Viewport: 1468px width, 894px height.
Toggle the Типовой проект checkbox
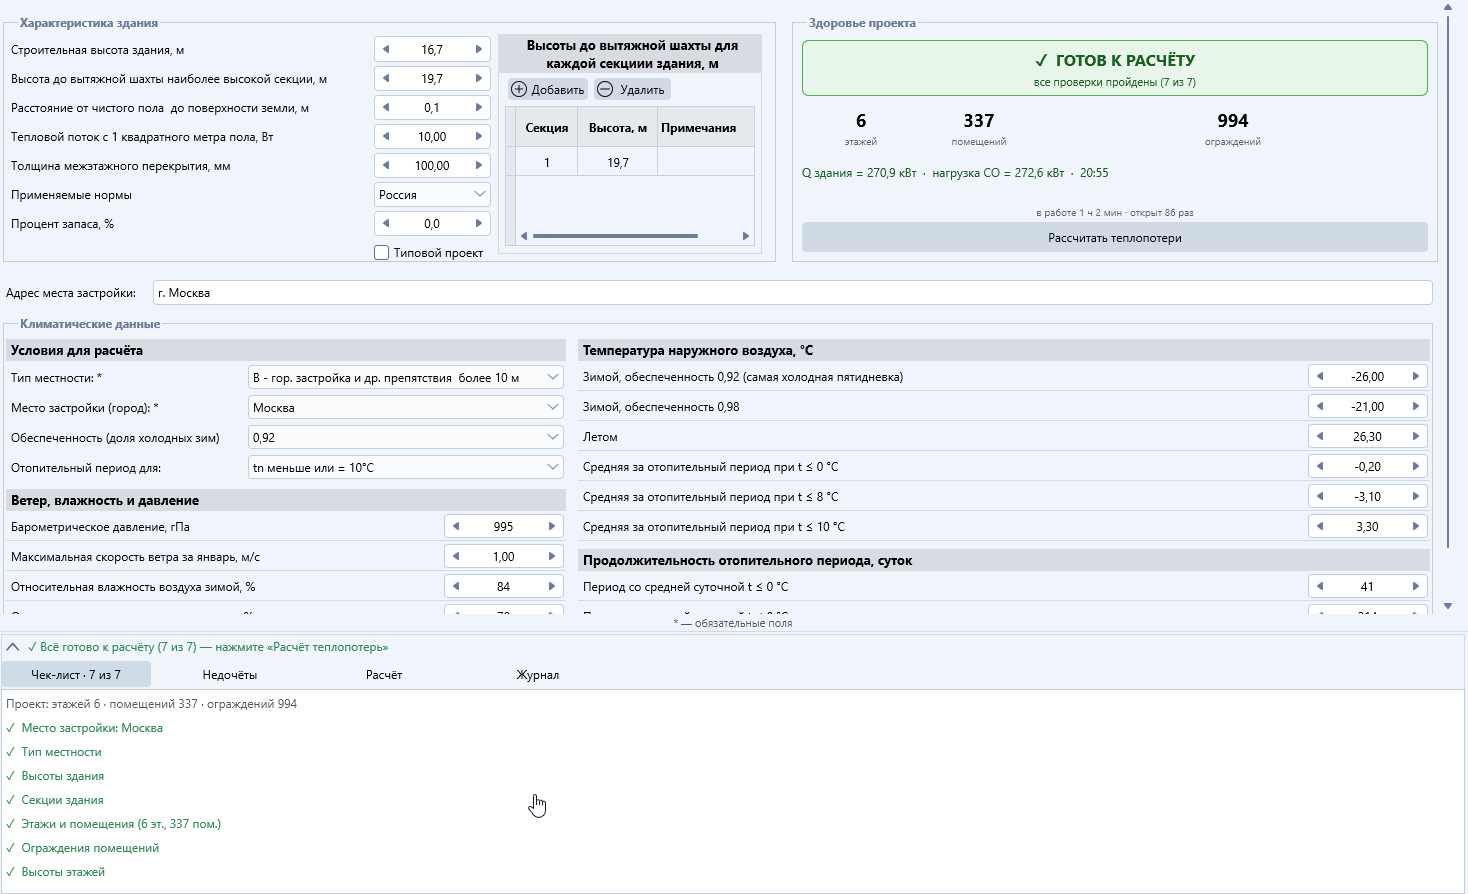(381, 253)
